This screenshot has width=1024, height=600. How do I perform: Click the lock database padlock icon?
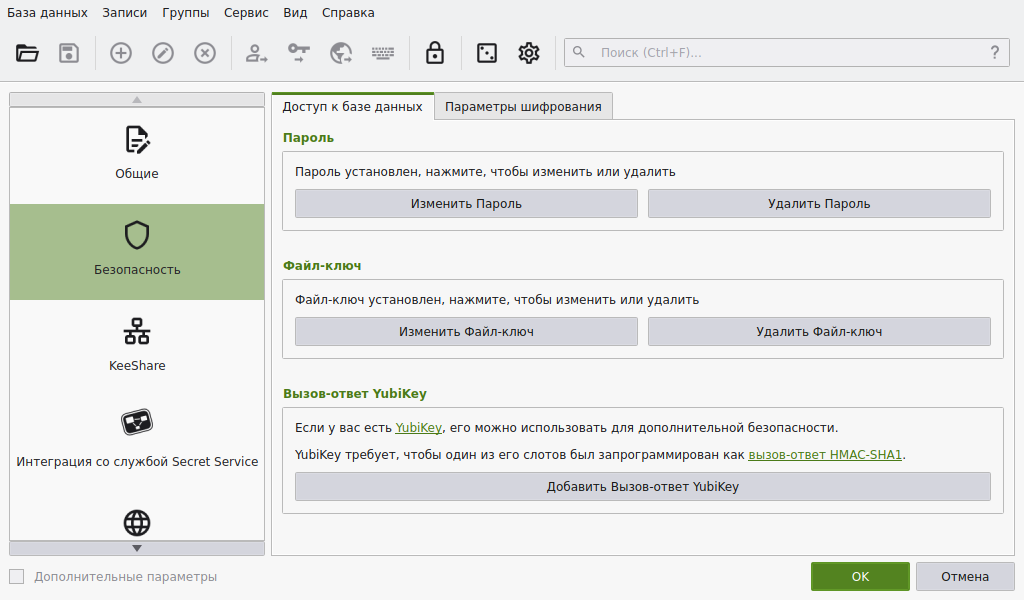(x=435, y=53)
